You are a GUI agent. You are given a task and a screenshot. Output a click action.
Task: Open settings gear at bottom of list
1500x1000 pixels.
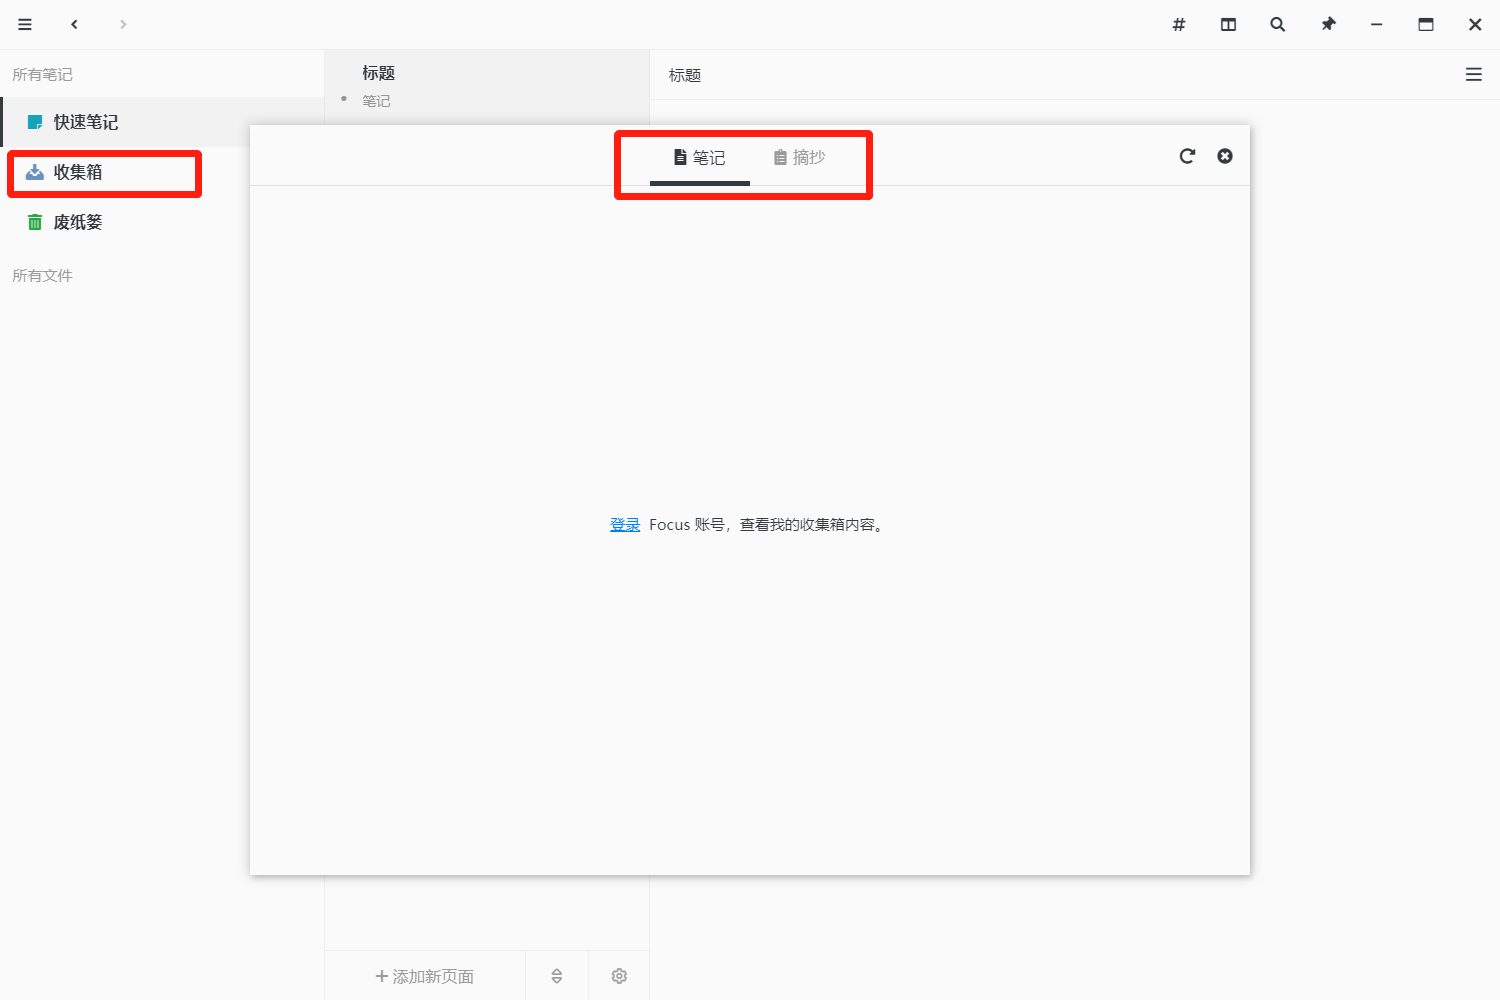point(619,976)
